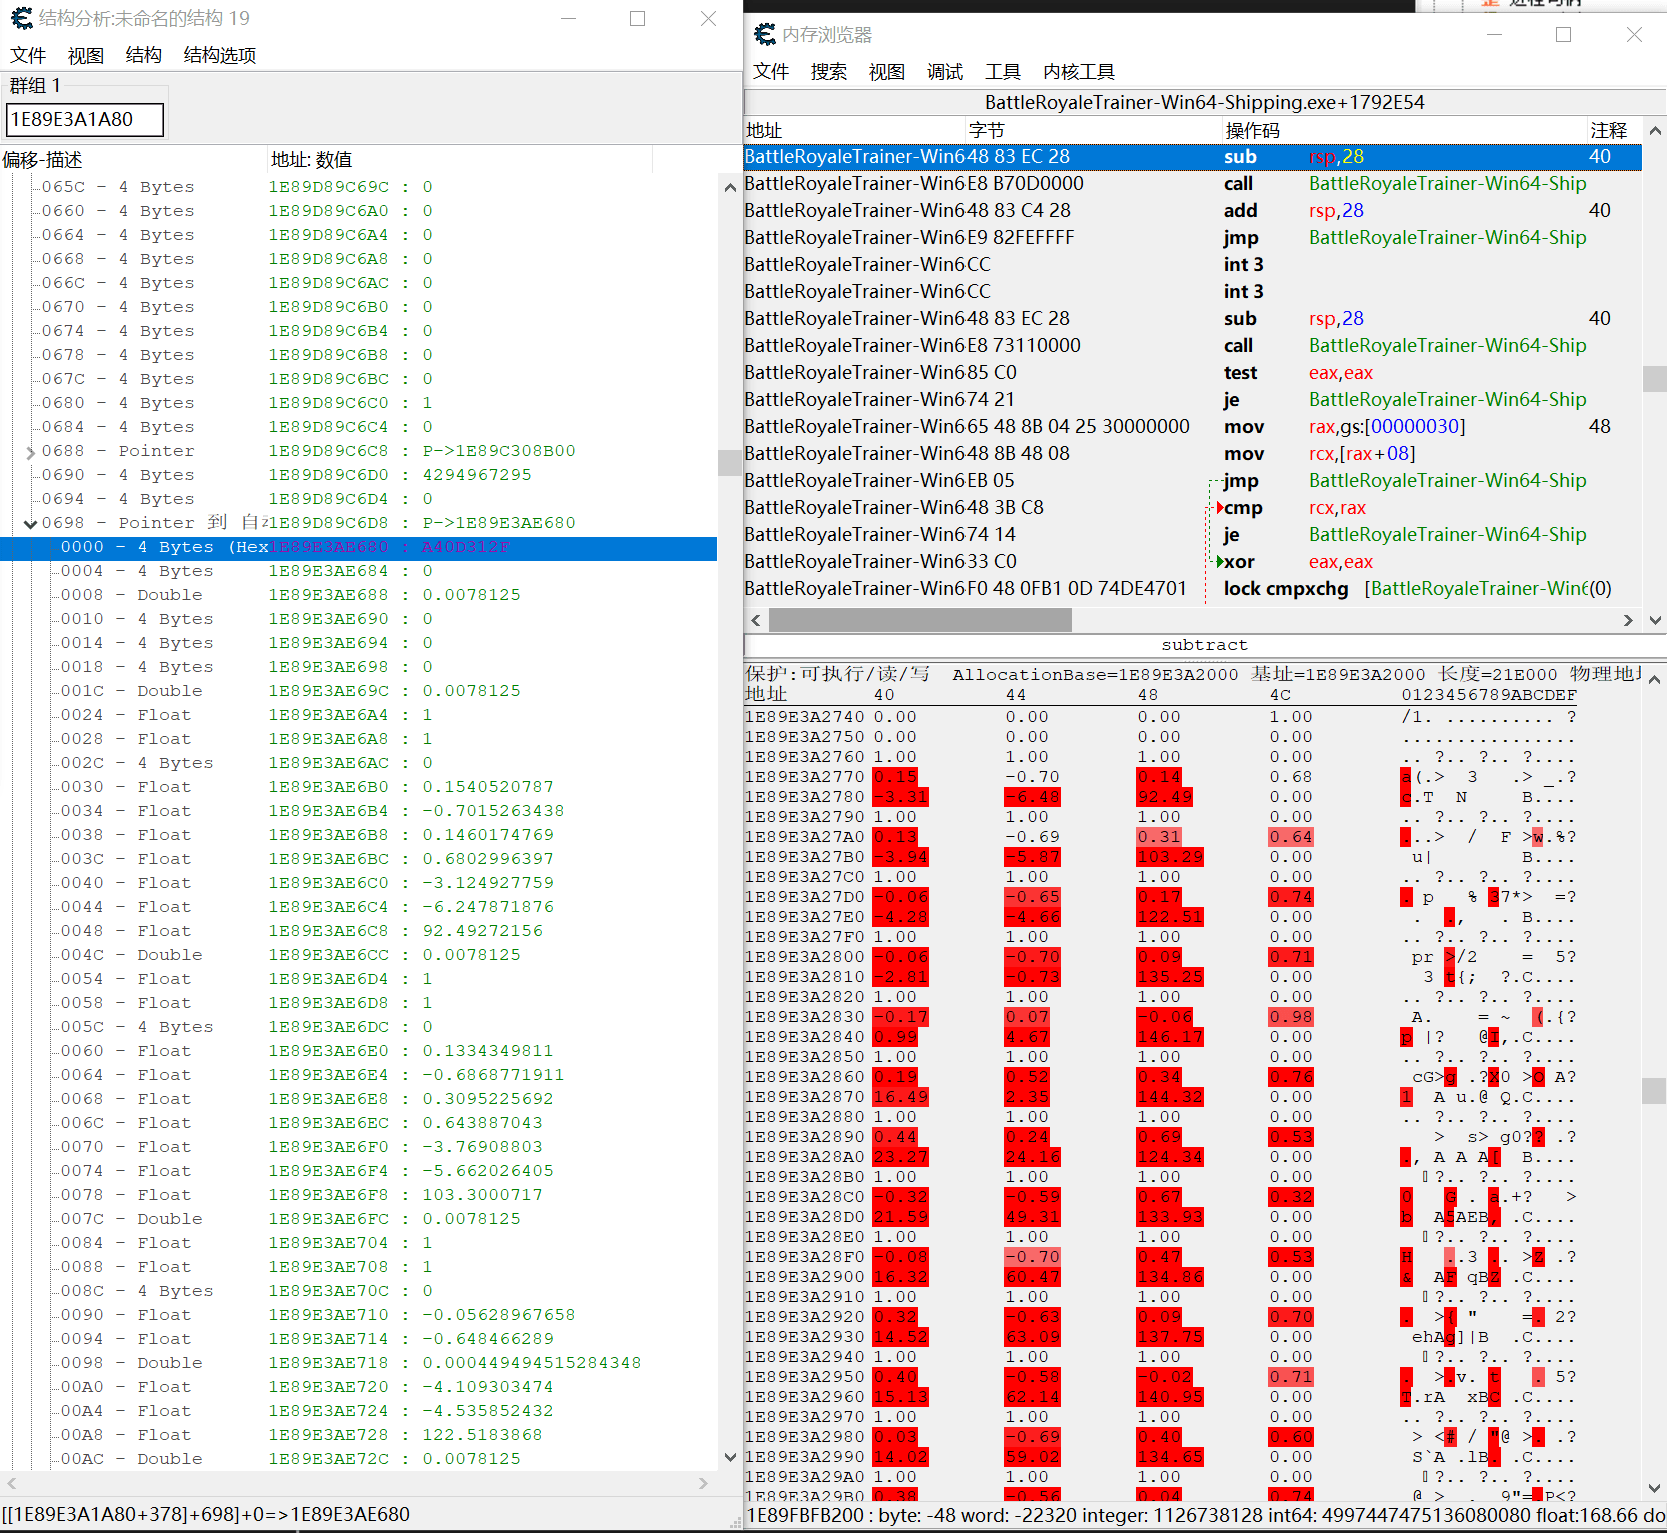Click the BattleRoyaleTrainer address title bar
The height and width of the screenshot is (1533, 1667).
(x=1205, y=102)
